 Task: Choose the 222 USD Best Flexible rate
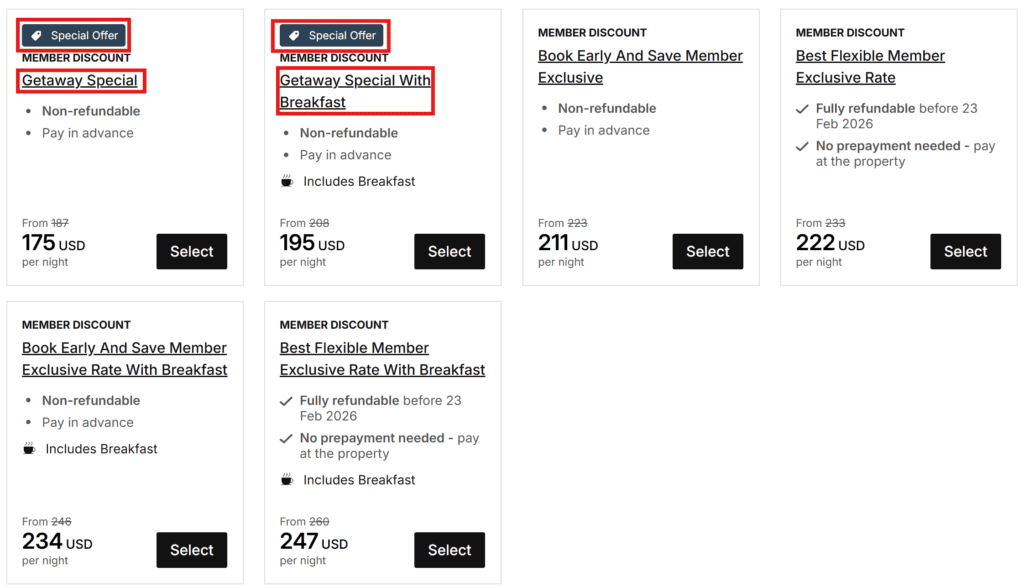[966, 252]
